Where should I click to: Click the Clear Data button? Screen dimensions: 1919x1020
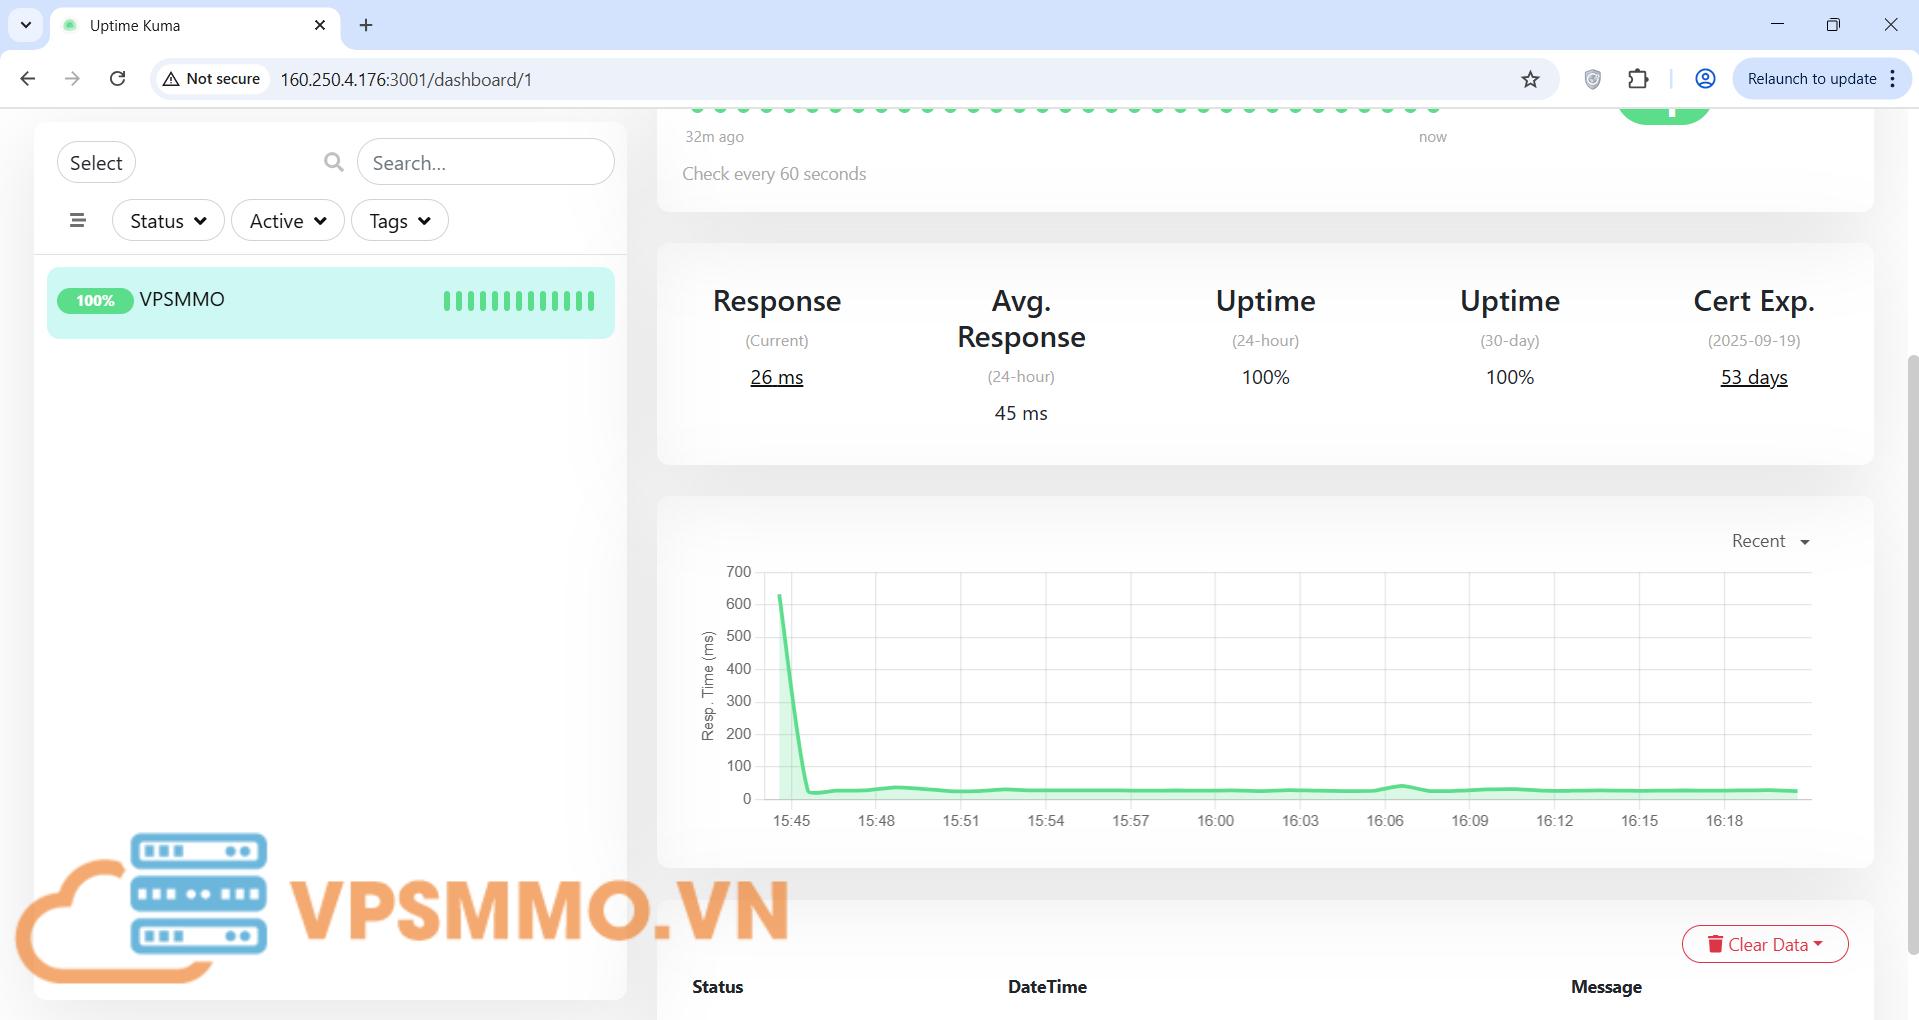click(x=1764, y=944)
